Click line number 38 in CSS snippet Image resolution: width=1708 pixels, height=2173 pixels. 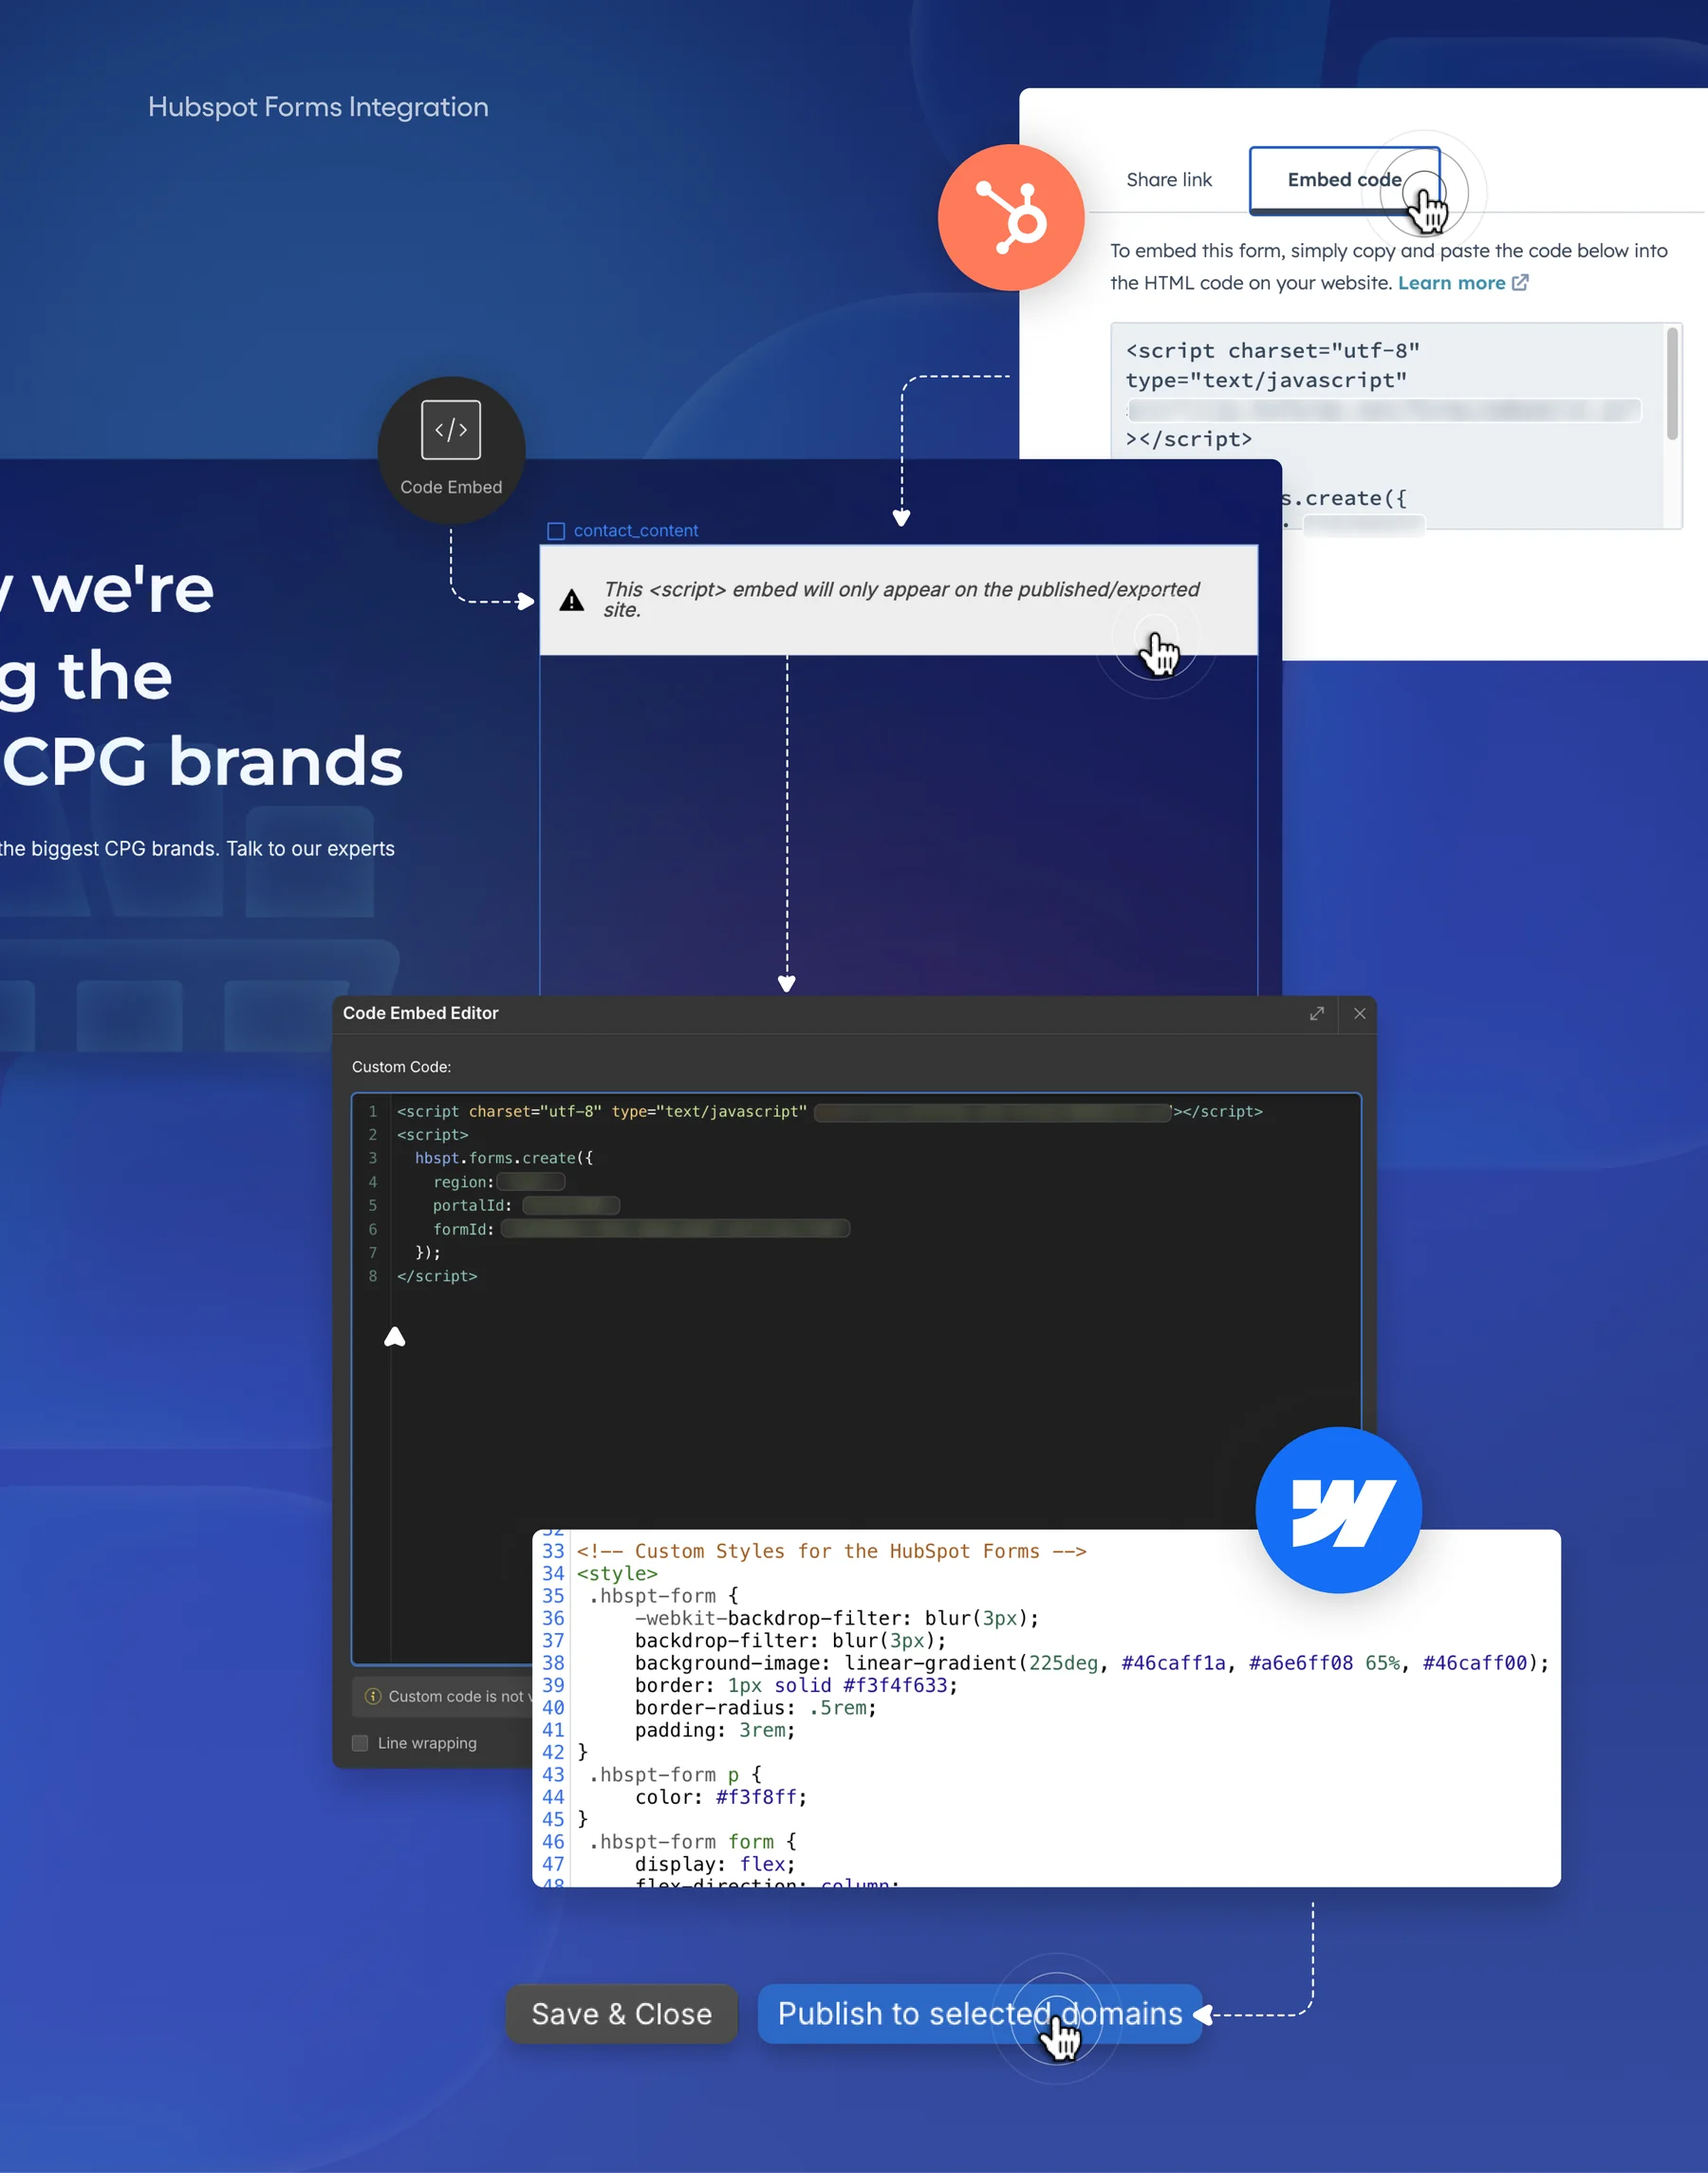tap(553, 1663)
